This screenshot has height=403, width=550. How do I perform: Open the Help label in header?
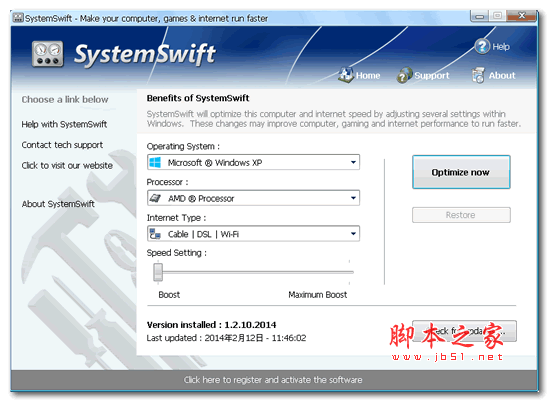click(x=501, y=47)
